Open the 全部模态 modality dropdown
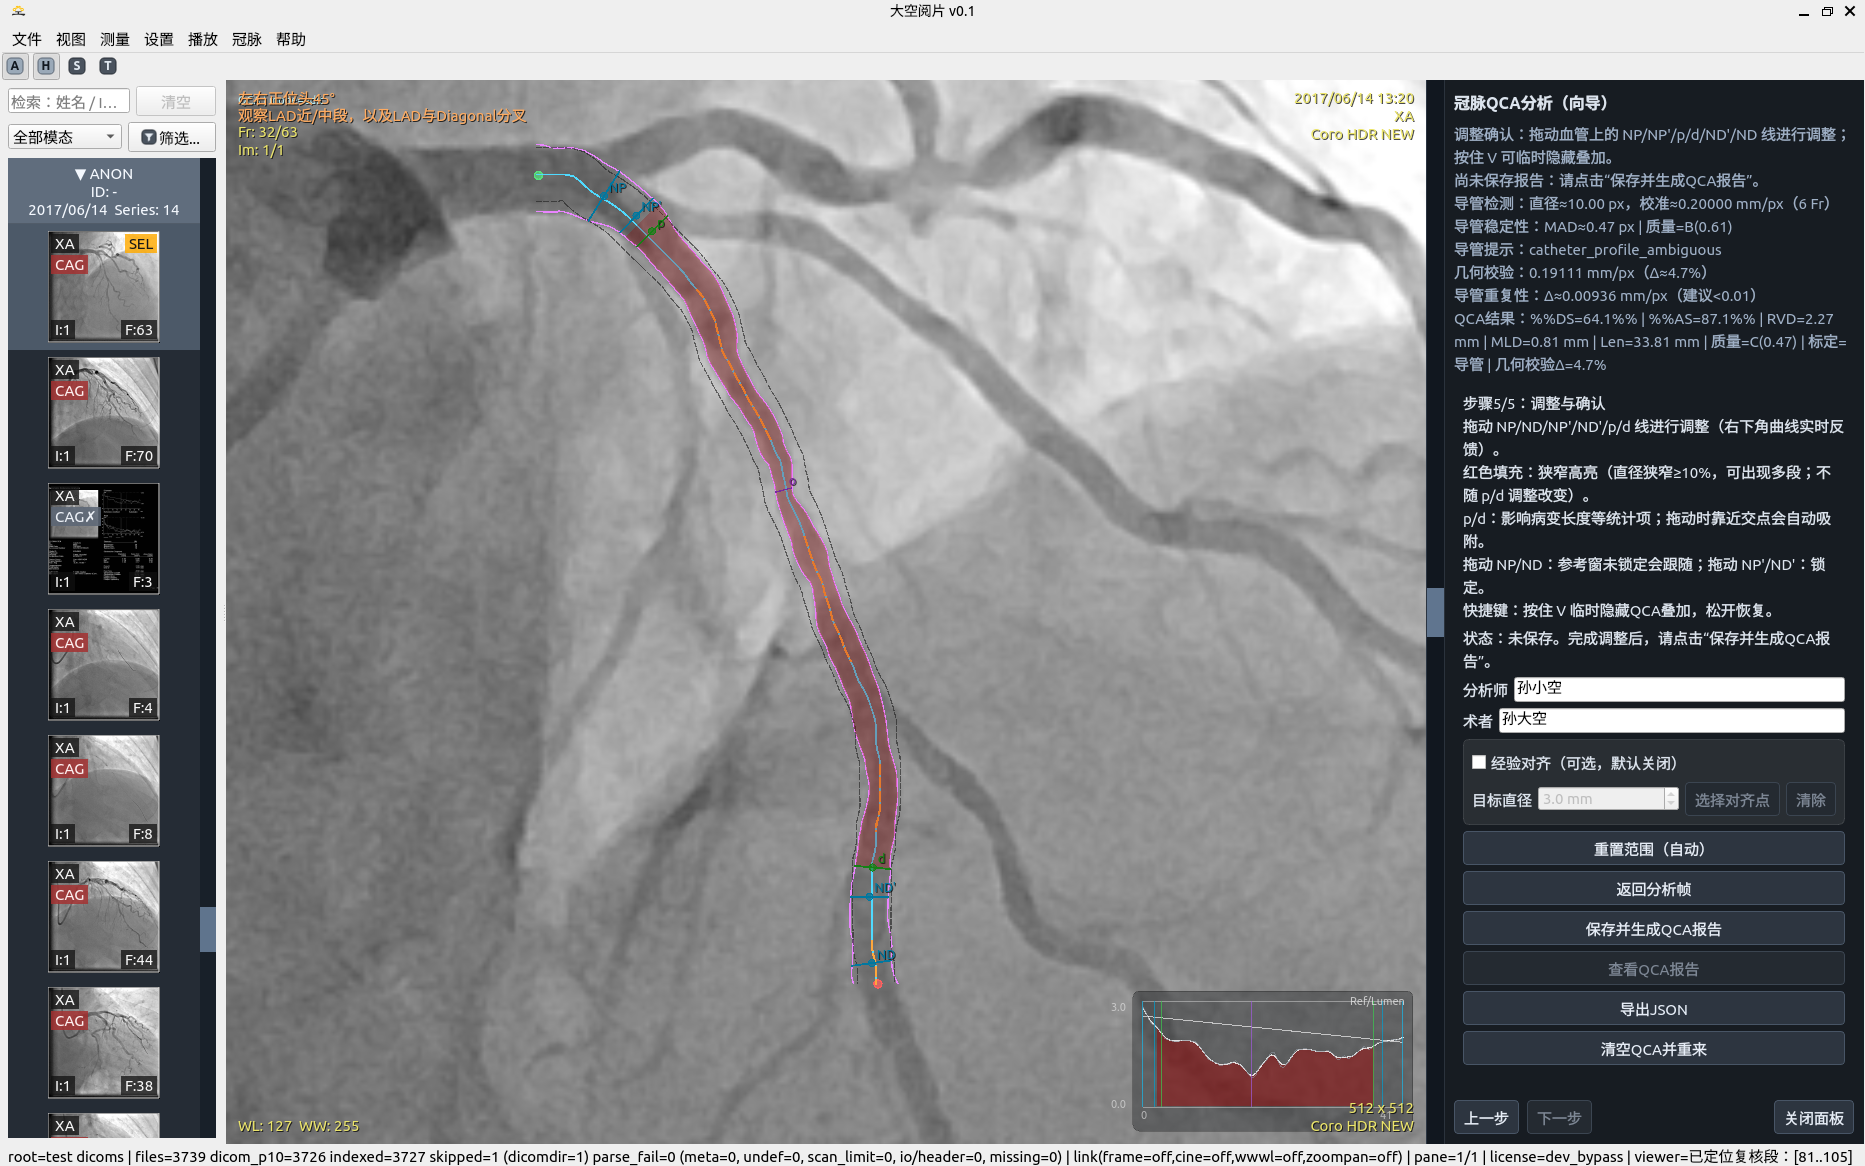The height and width of the screenshot is (1166, 1865). 65,137
